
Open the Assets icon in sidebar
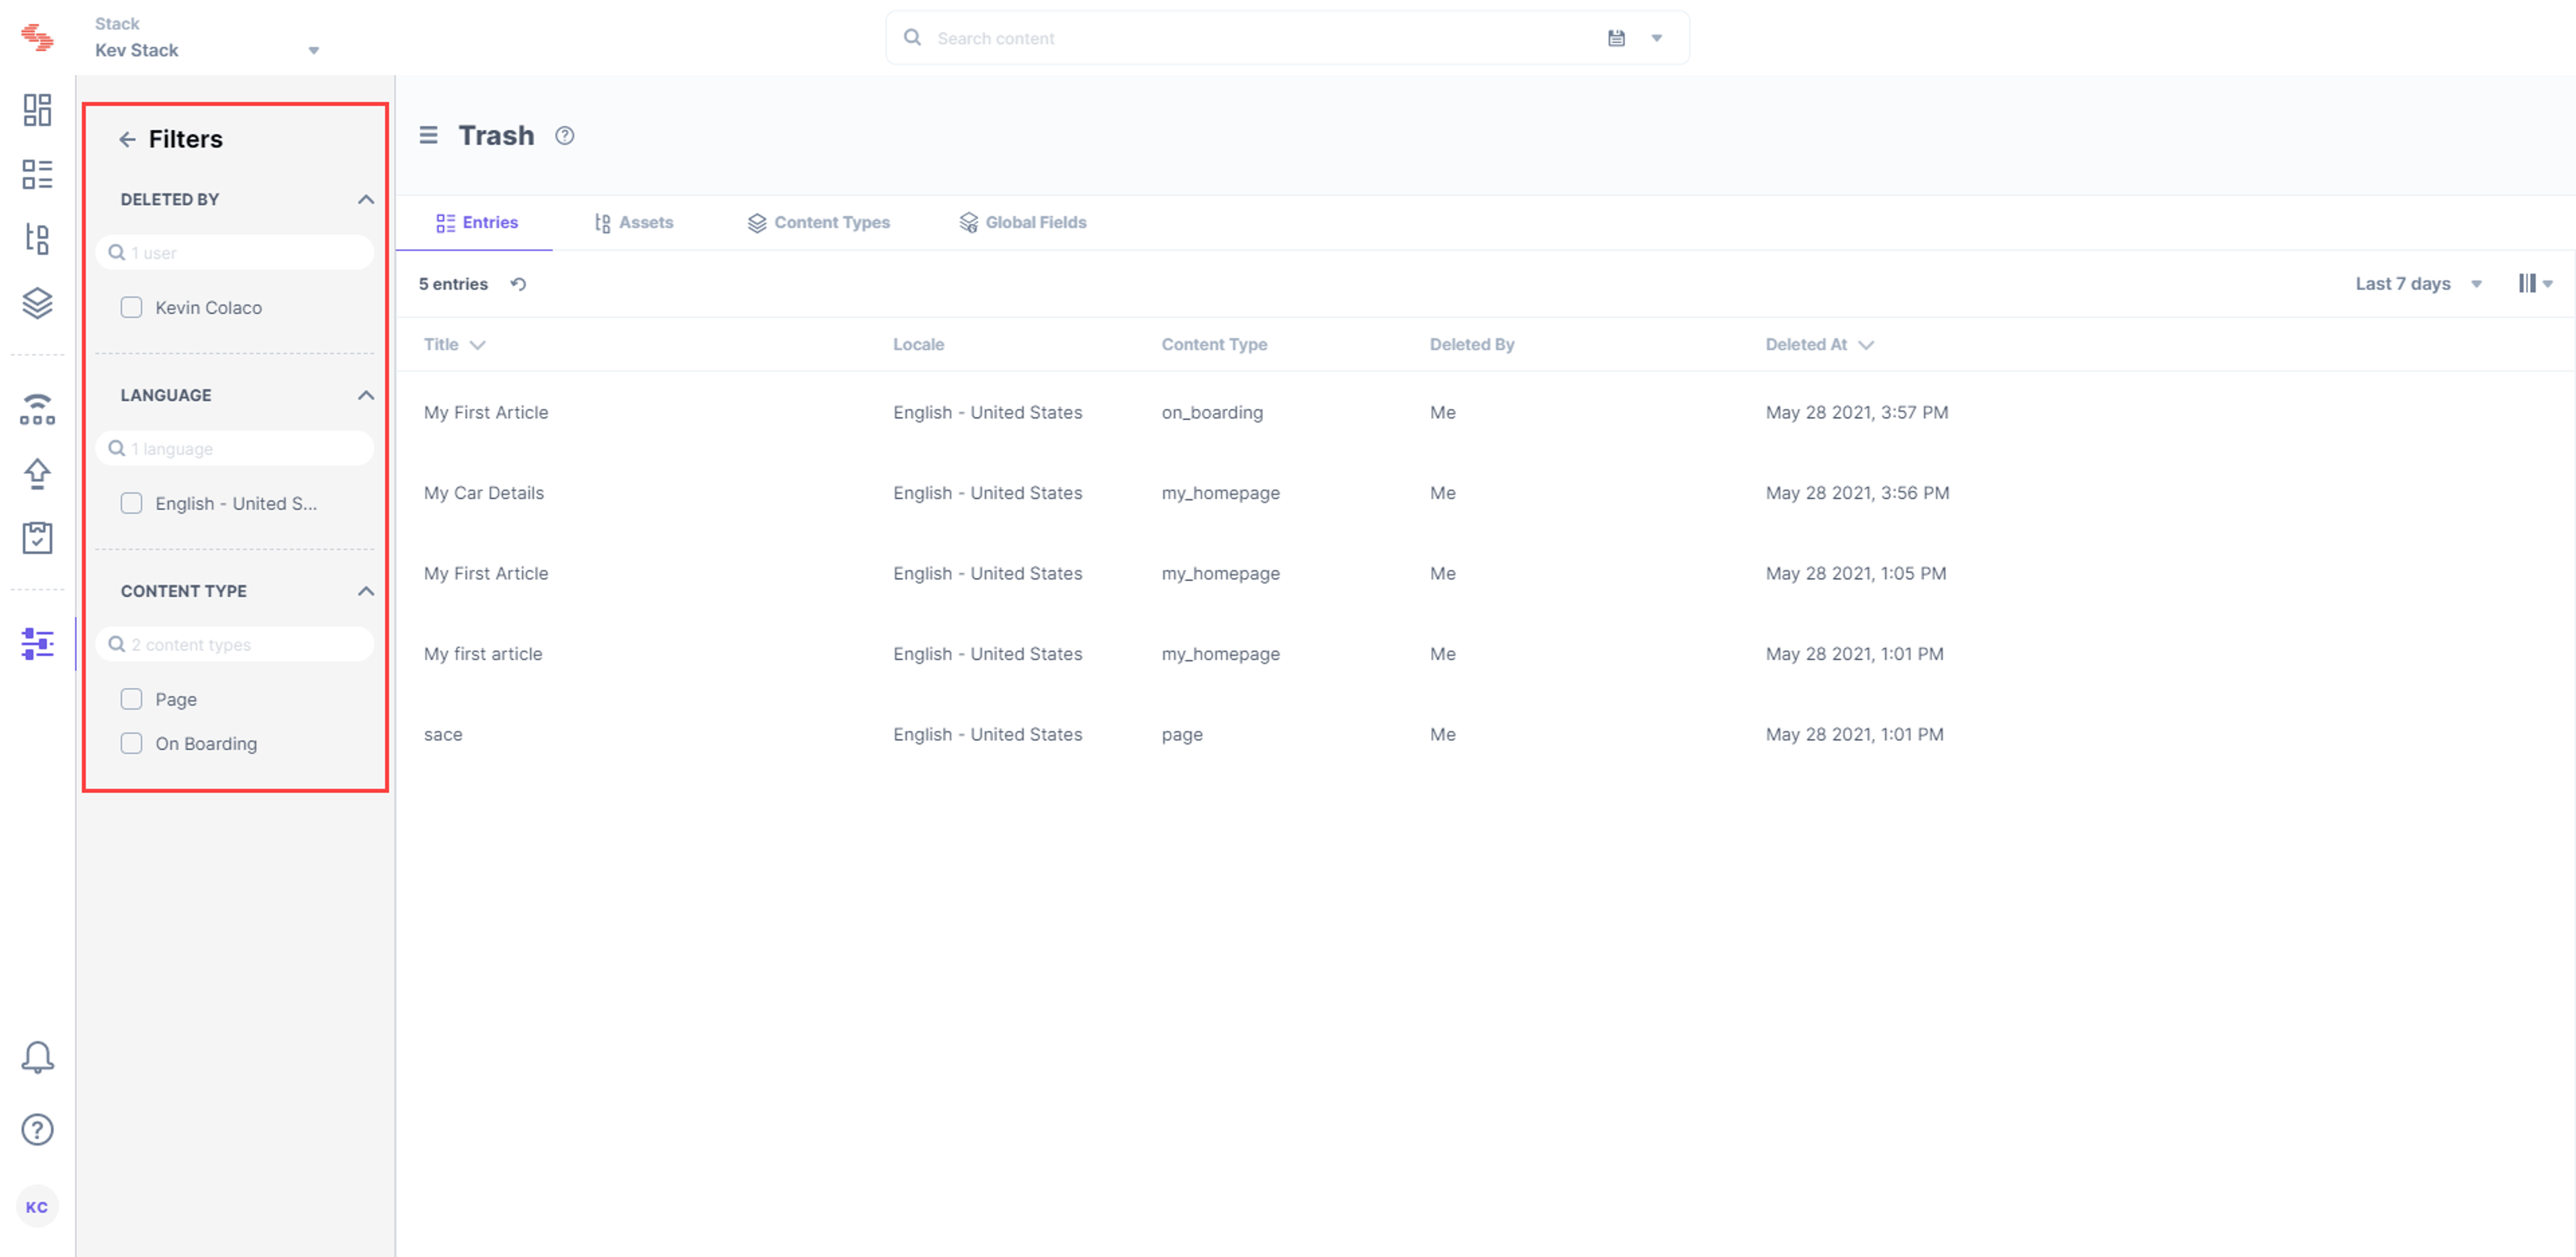(x=37, y=238)
